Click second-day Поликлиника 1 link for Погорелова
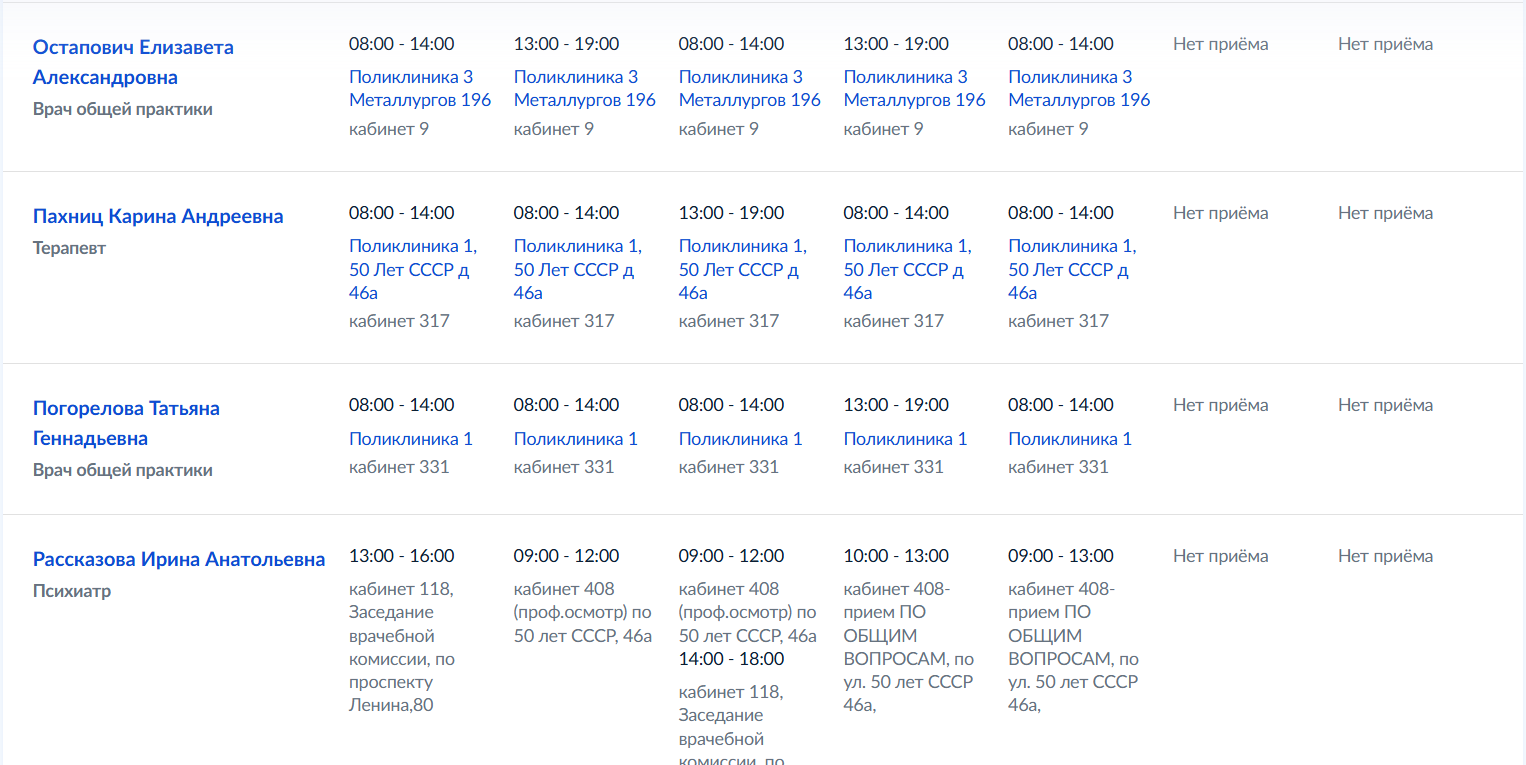The width and height of the screenshot is (1526, 765). tap(576, 439)
